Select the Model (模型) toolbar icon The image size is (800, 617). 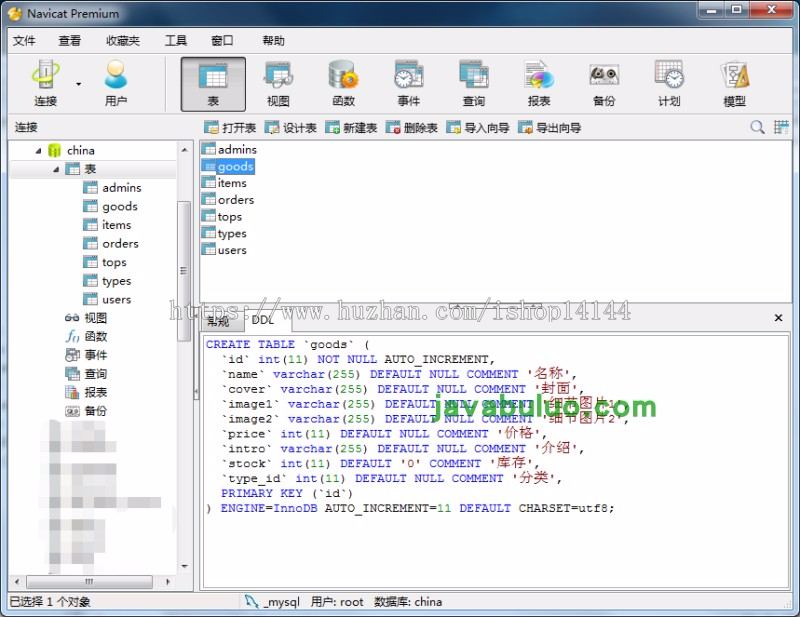(735, 84)
